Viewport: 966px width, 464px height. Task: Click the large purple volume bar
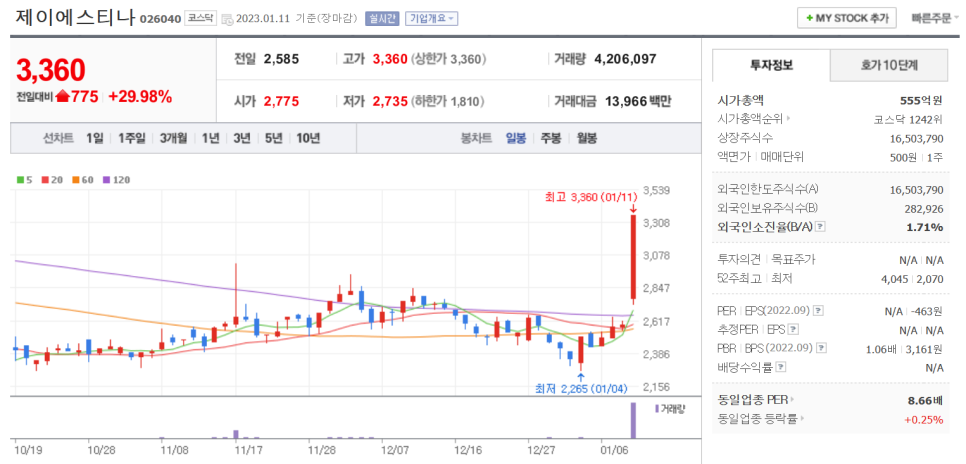[x=633, y=421]
